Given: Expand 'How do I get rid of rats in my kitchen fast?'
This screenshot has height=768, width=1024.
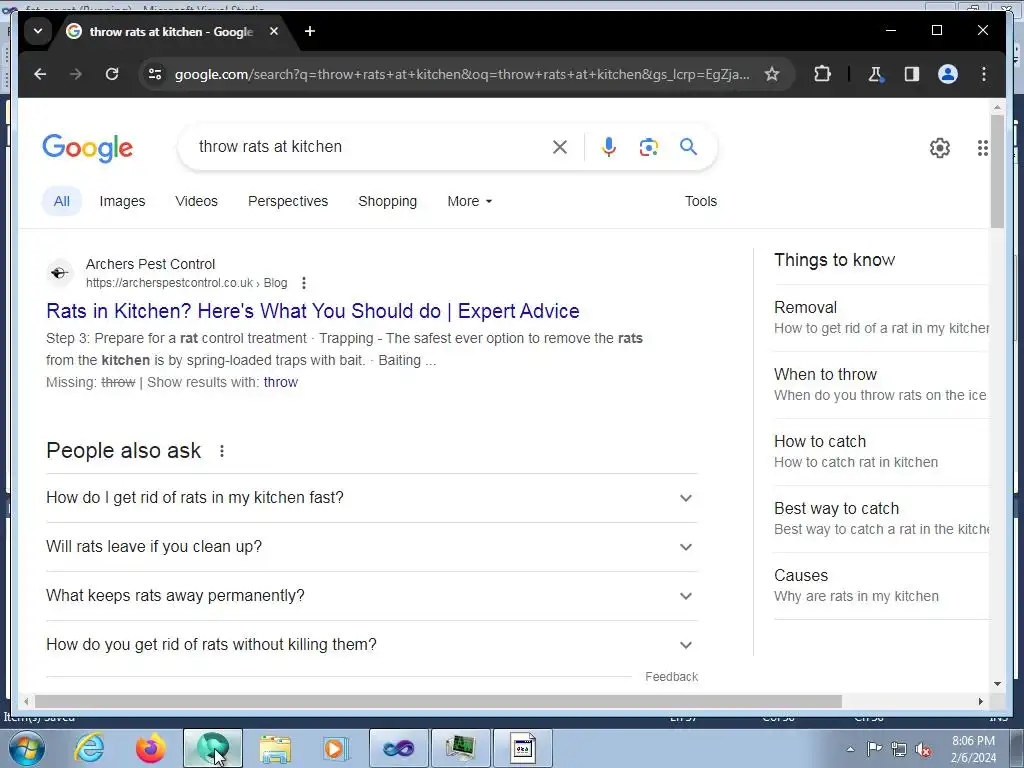Looking at the screenshot, I should tap(372, 498).
